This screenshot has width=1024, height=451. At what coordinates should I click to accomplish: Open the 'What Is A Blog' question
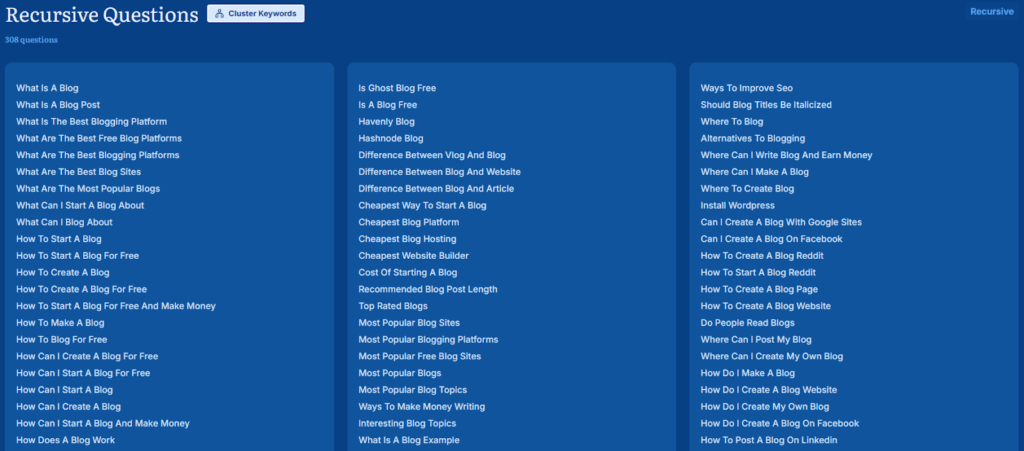[47, 88]
